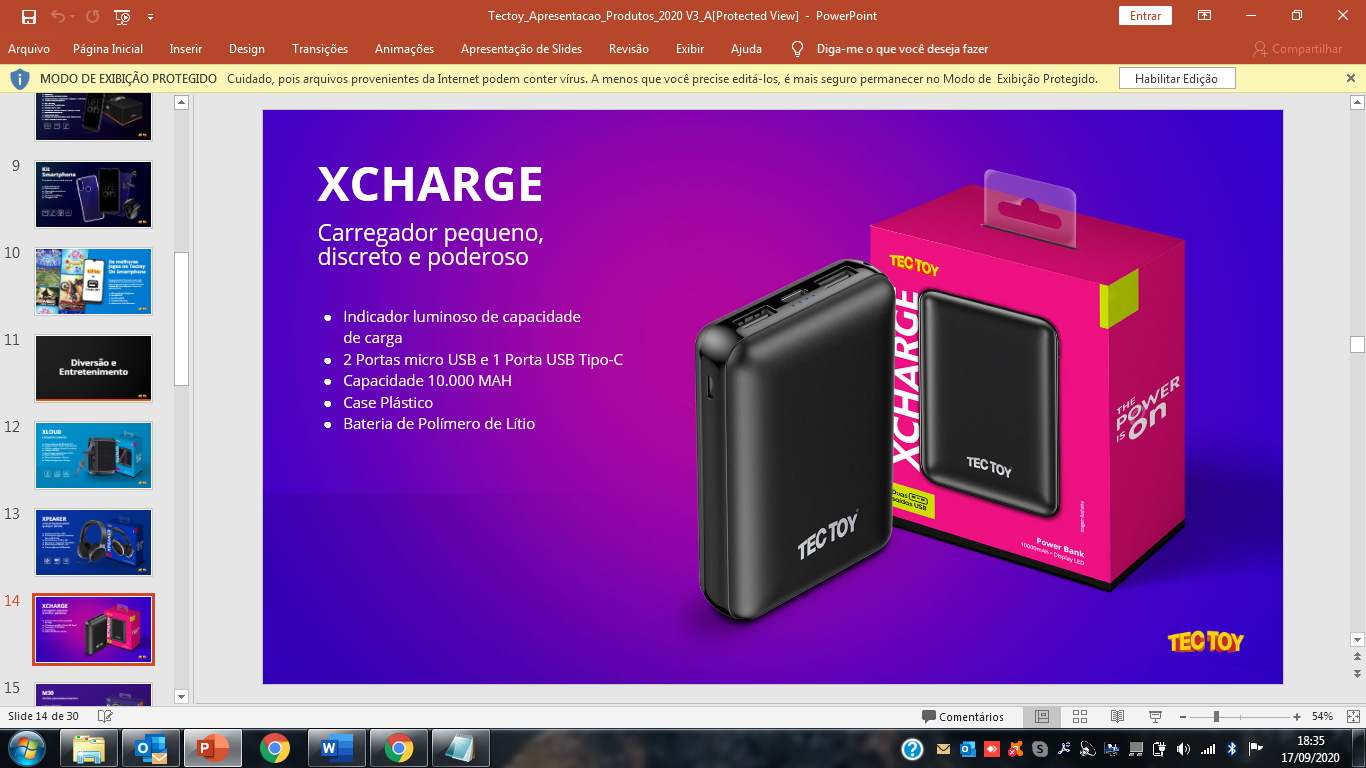The width and height of the screenshot is (1366, 768).
Task: Close the protected view message bar
Action: pos(1351,78)
